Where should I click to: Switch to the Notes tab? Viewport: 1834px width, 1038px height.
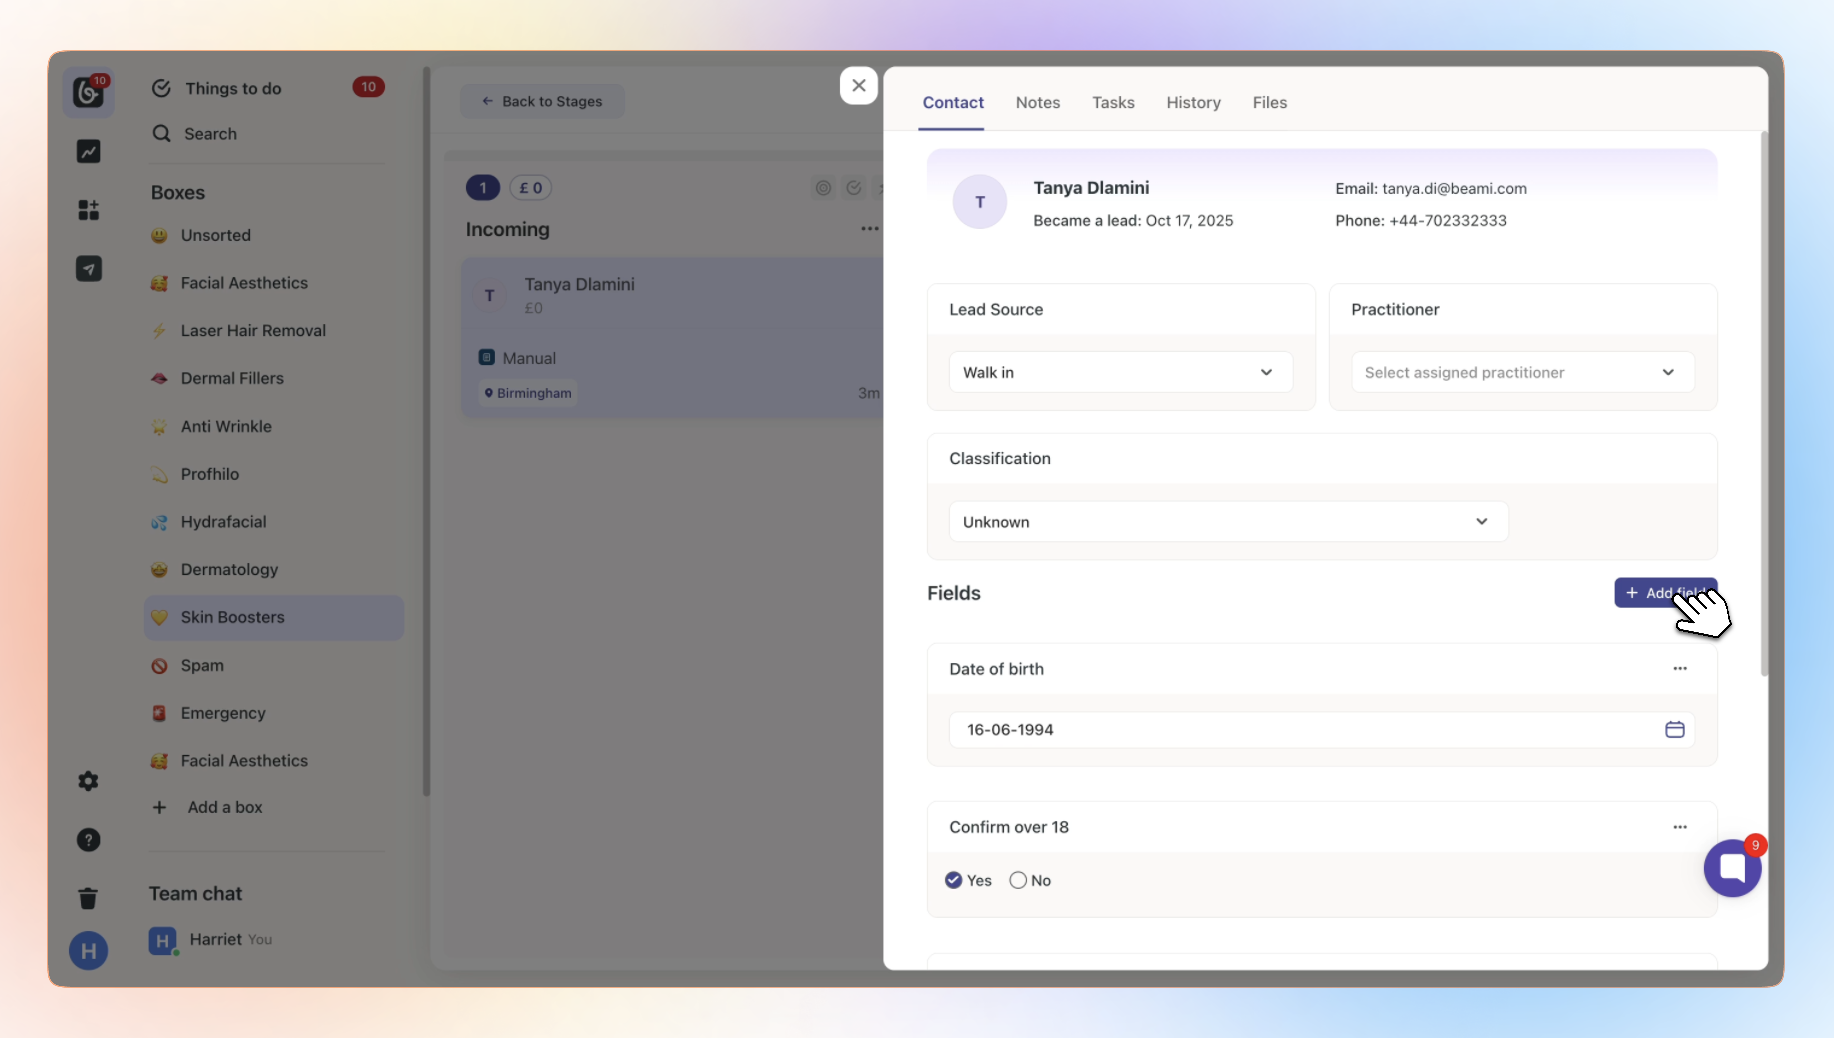click(1038, 102)
